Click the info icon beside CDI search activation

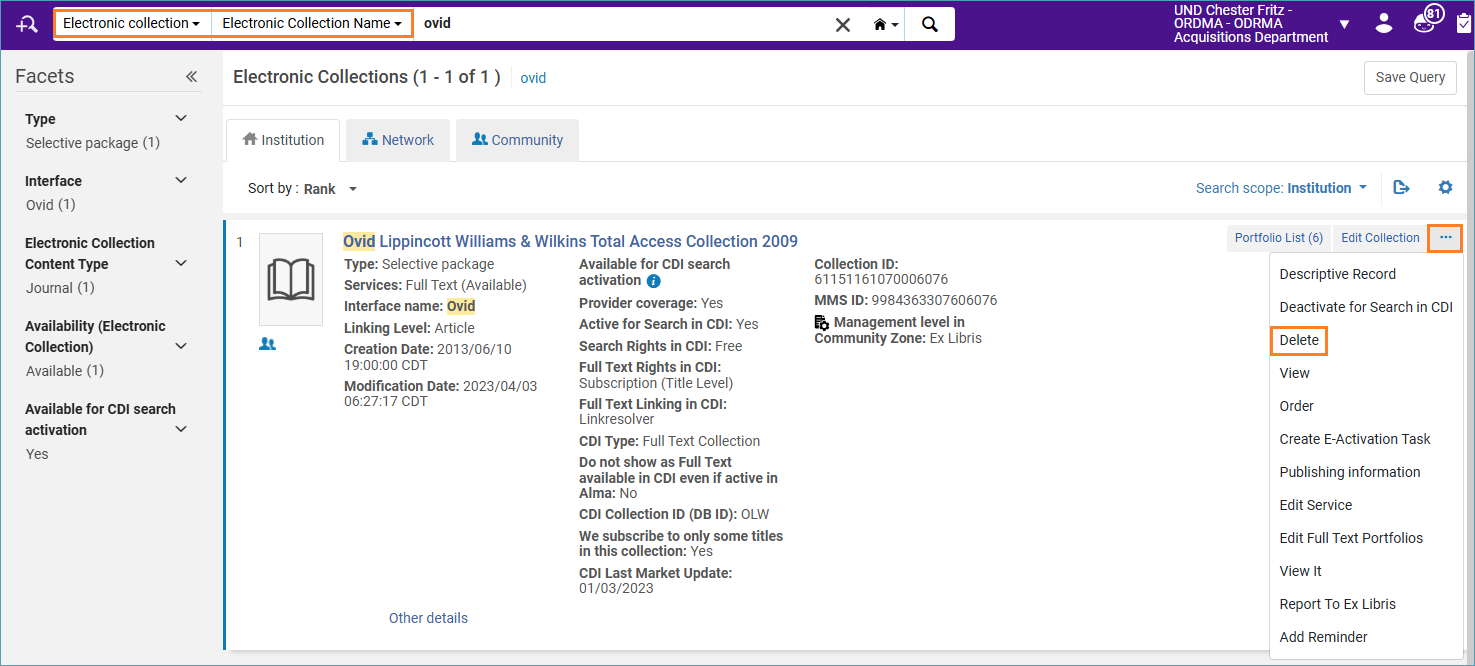point(654,281)
